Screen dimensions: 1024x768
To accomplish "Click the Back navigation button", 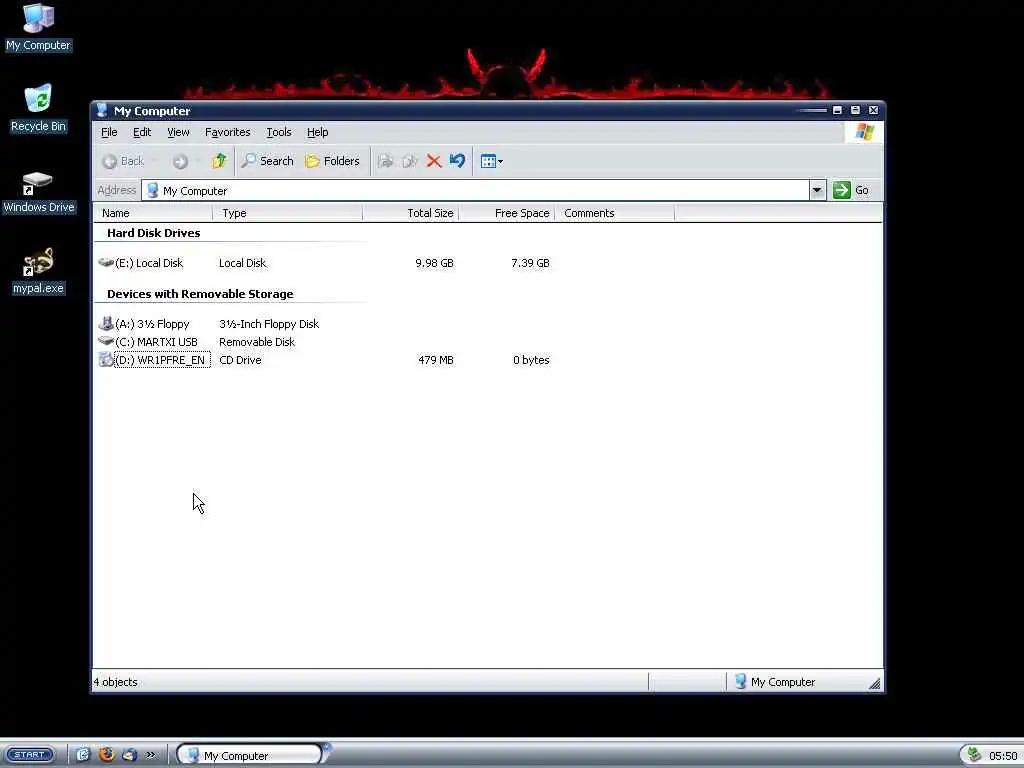I will point(123,161).
